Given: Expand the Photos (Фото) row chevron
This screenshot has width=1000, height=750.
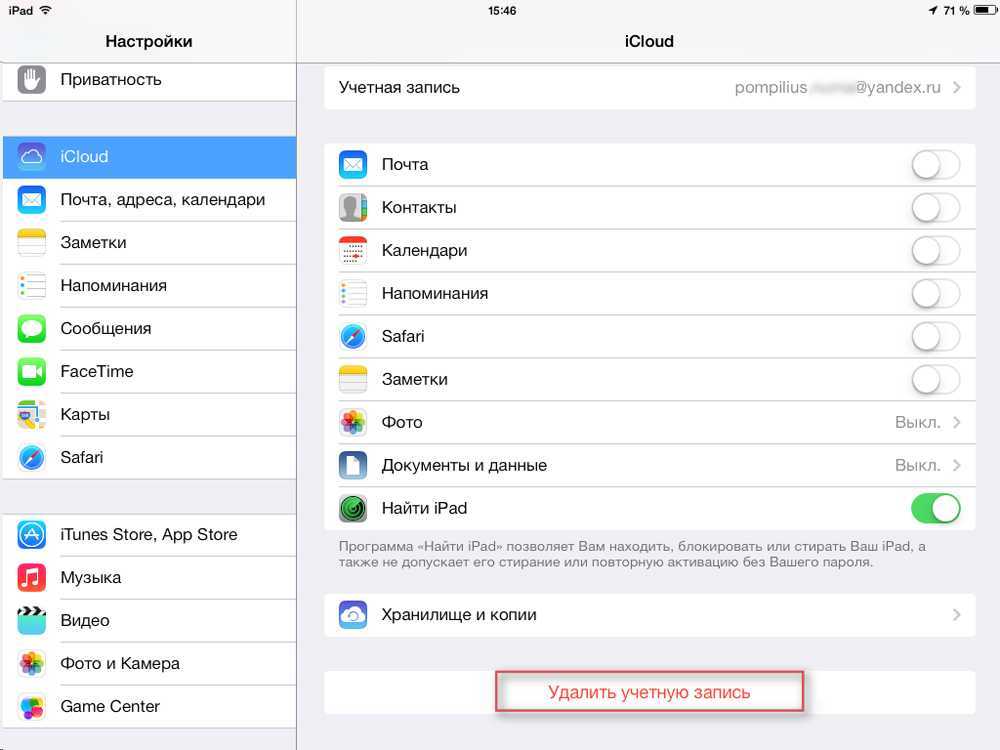Looking at the screenshot, I should [957, 422].
